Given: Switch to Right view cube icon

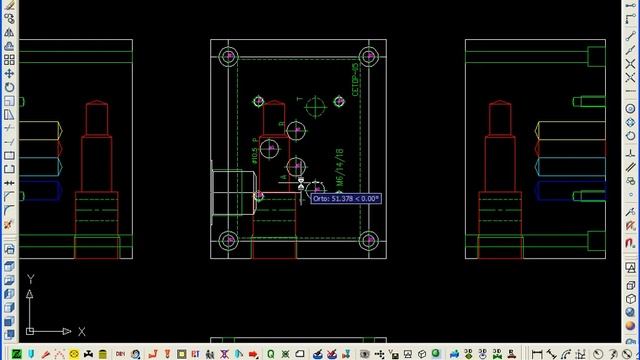Looking at the screenshot, I should [x=9, y=307].
